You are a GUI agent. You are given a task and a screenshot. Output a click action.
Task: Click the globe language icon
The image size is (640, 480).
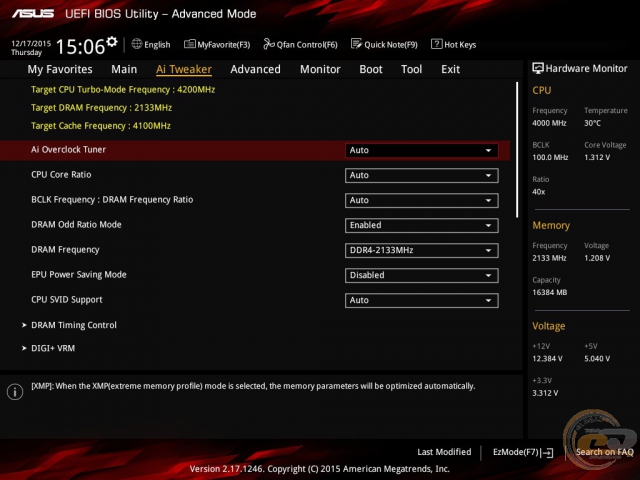137,44
